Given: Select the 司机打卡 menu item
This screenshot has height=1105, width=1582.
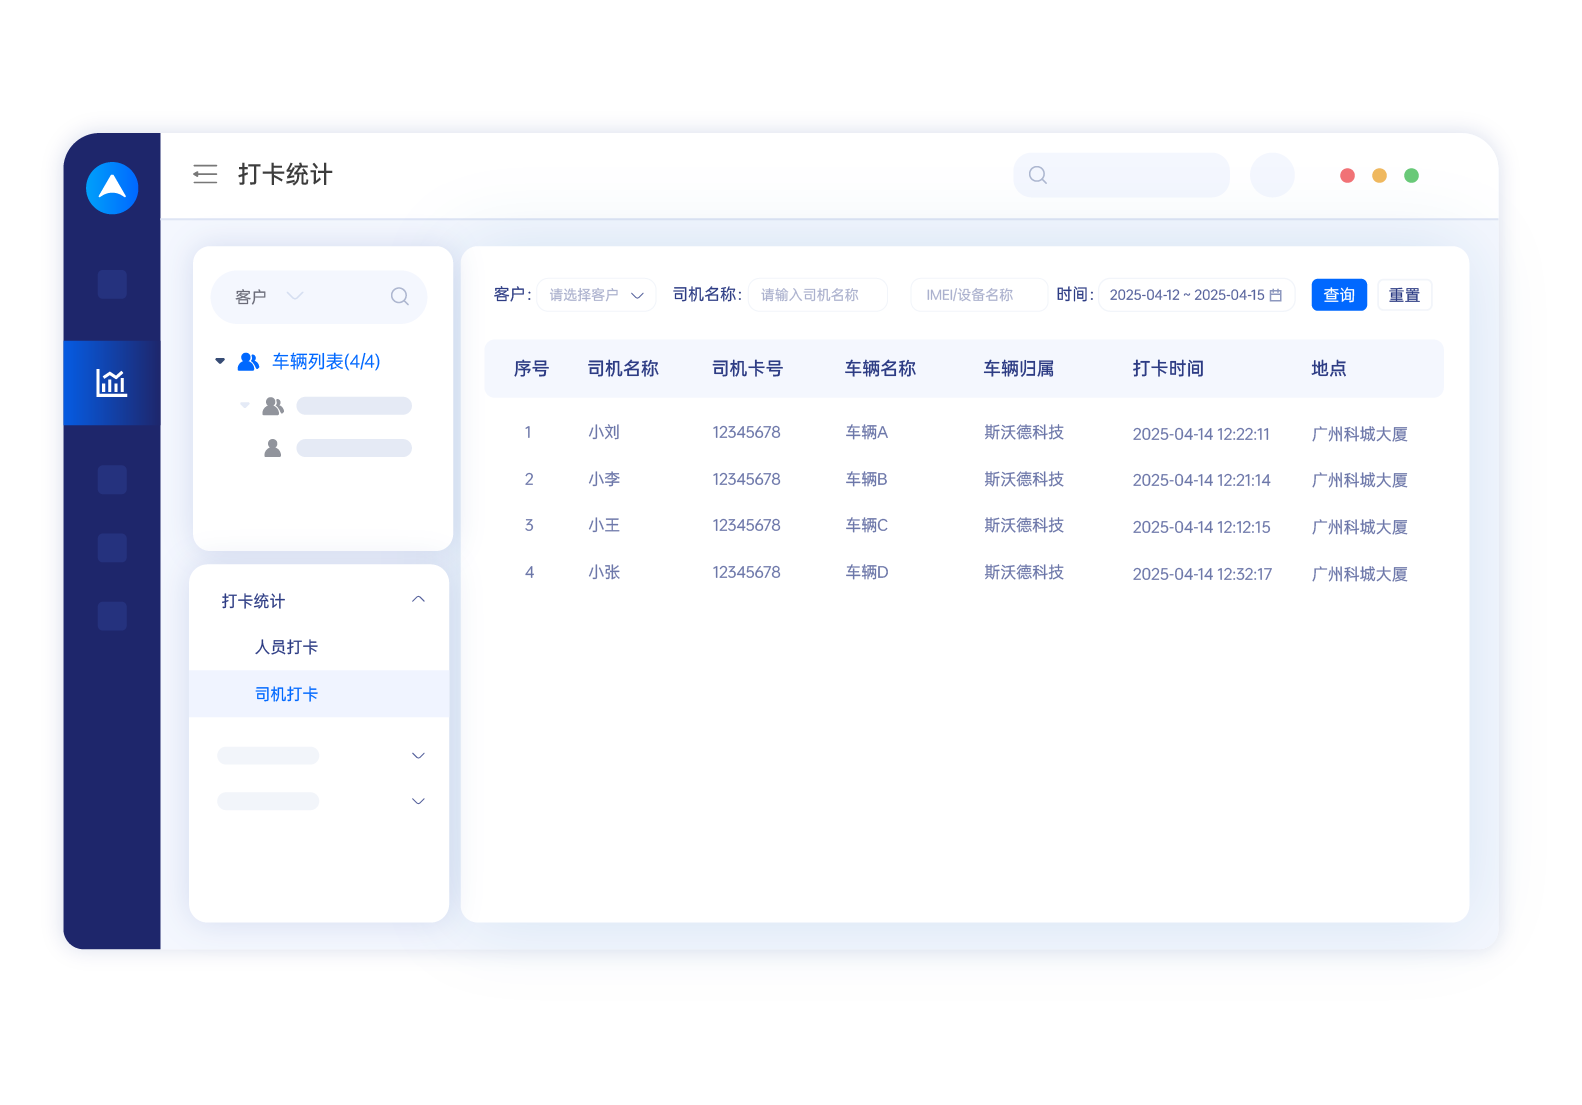Looking at the screenshot, I should (287, 694).
